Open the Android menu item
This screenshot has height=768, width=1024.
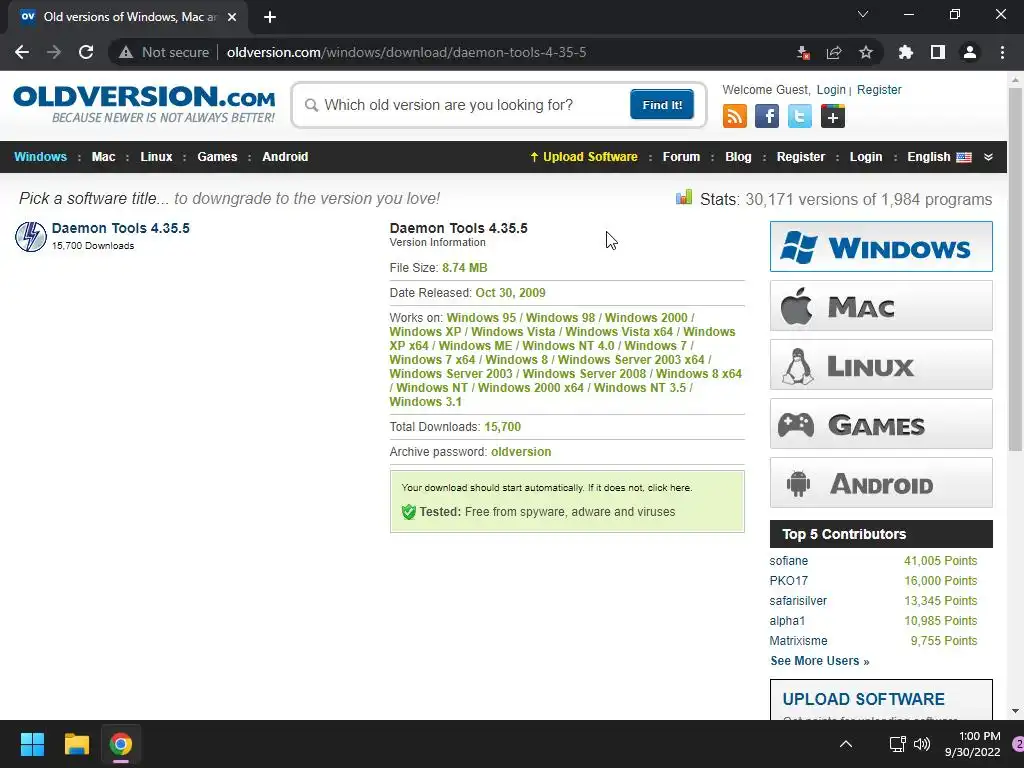pos(285,157)
